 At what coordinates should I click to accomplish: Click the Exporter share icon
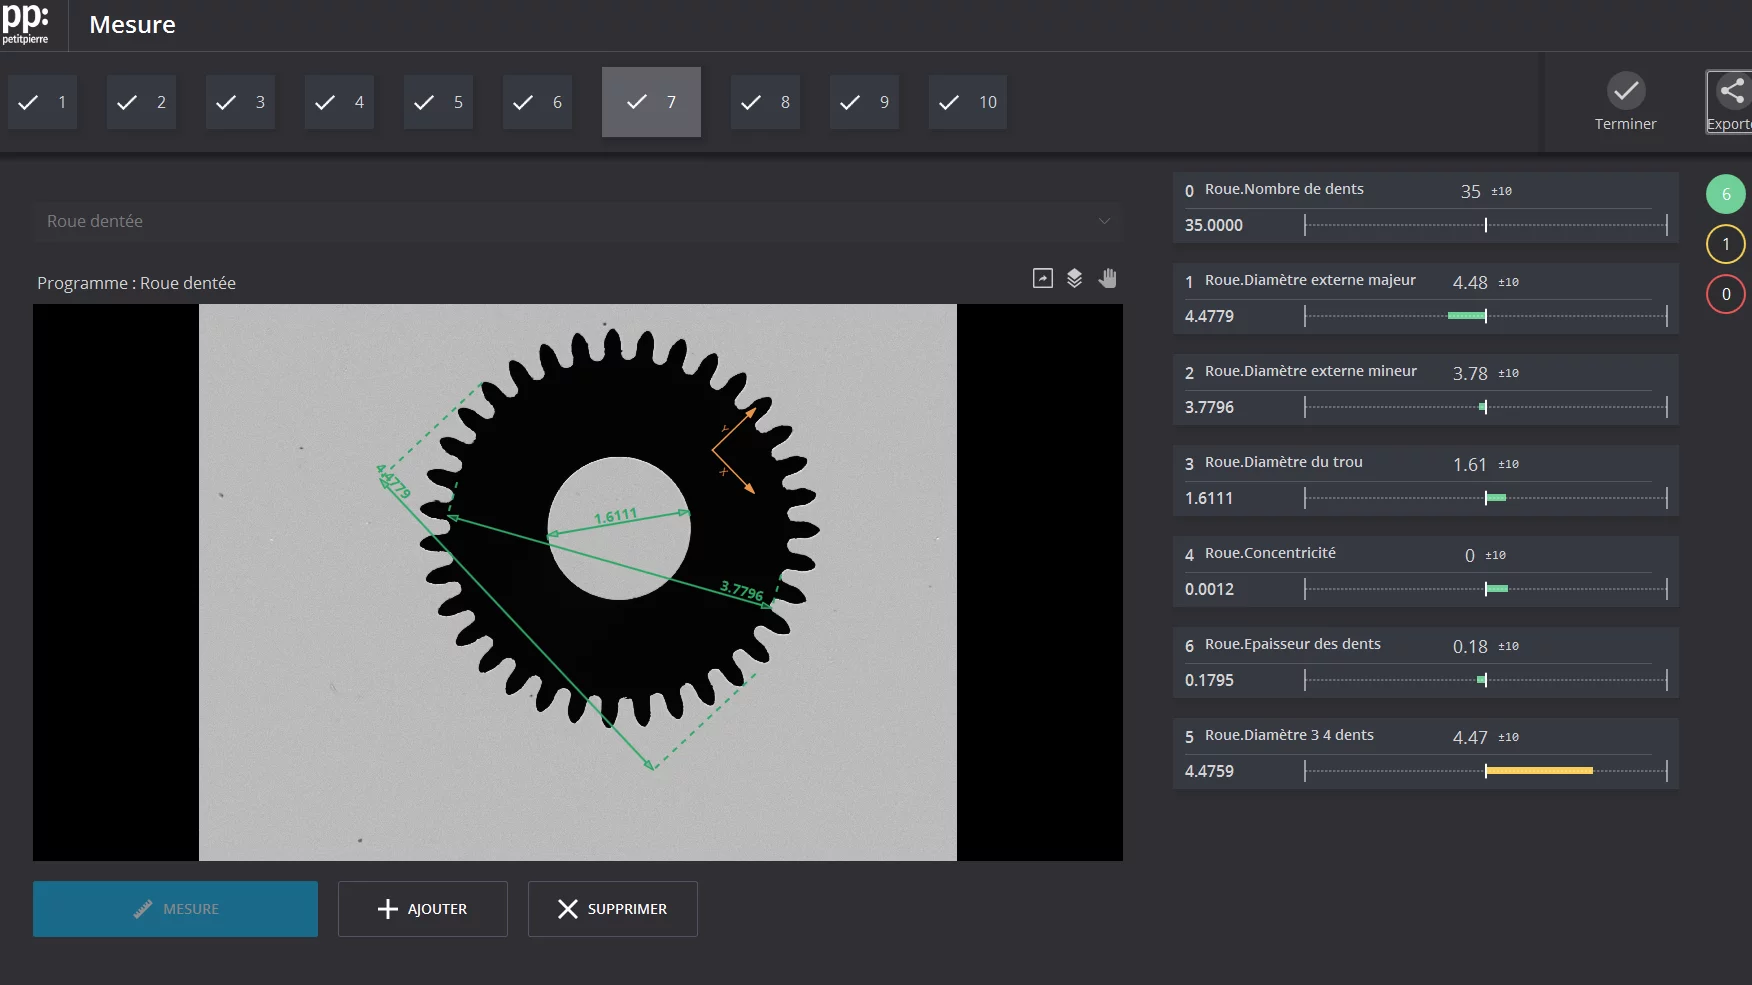click(1732, 92)
